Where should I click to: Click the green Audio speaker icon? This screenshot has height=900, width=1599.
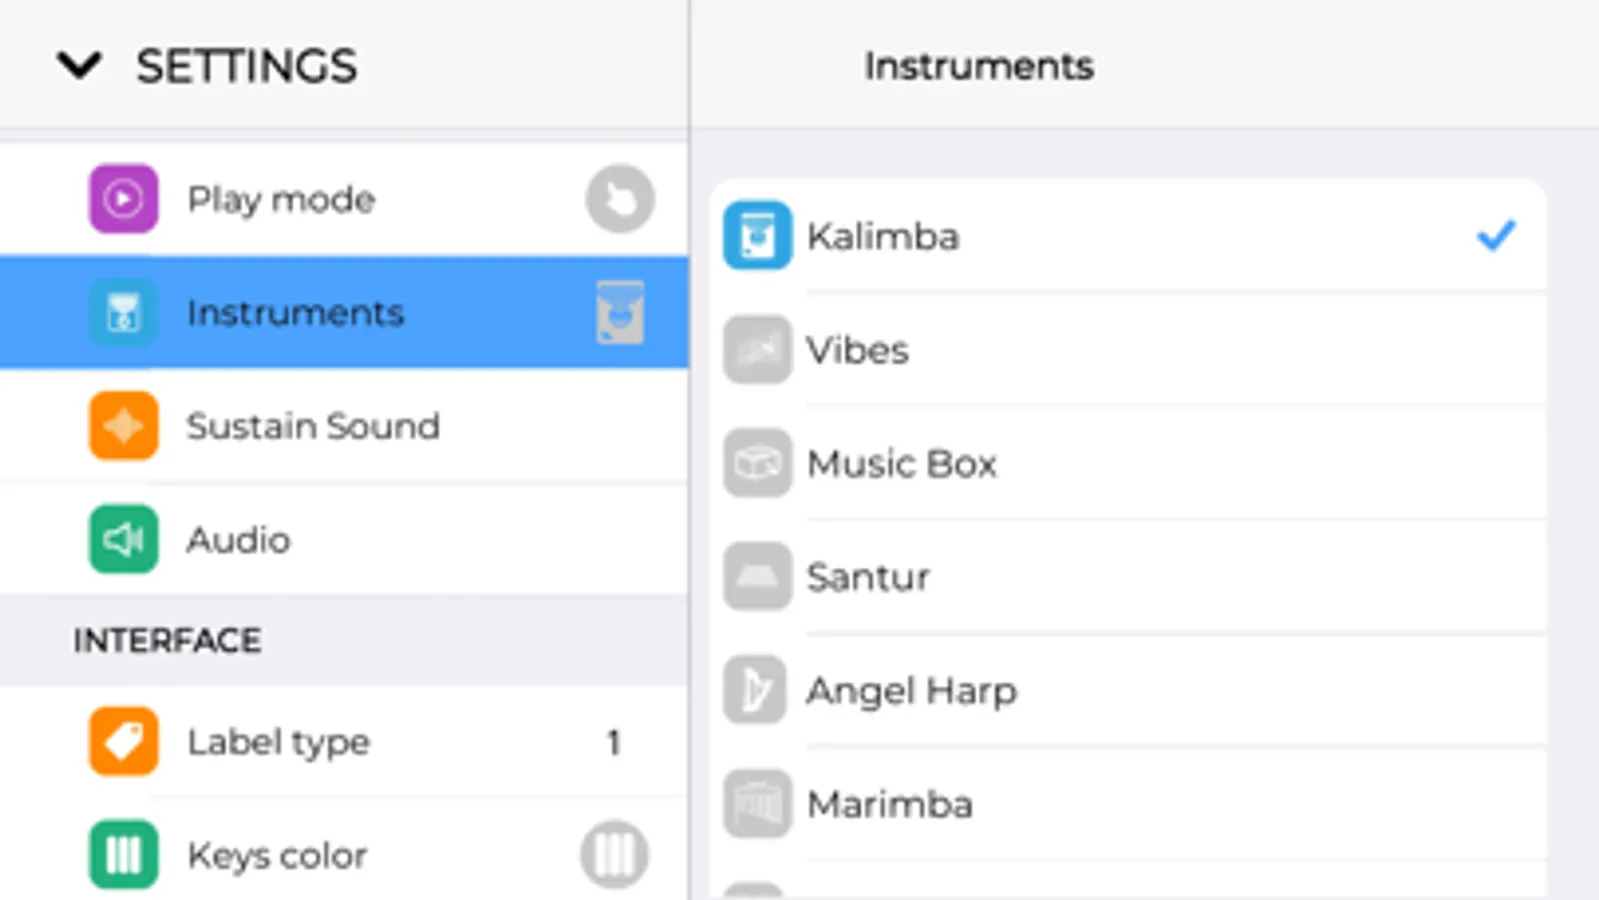pos(123,540)
